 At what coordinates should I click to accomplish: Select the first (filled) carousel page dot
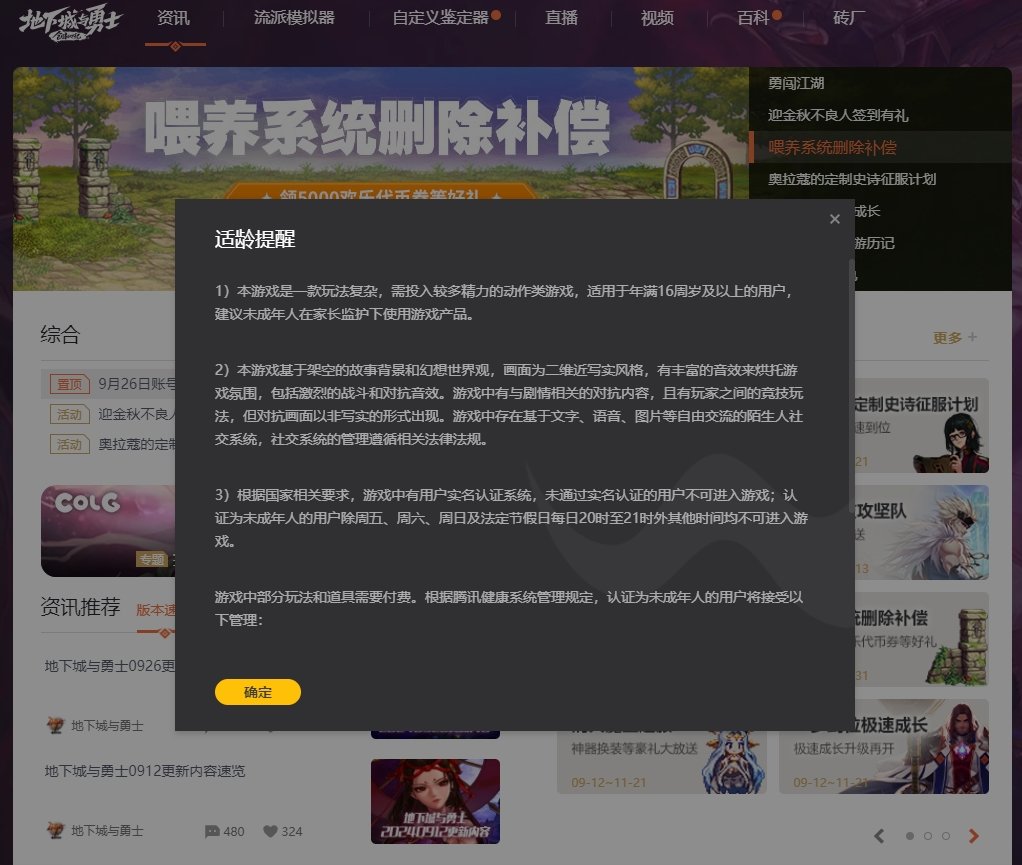click(910, 836)
